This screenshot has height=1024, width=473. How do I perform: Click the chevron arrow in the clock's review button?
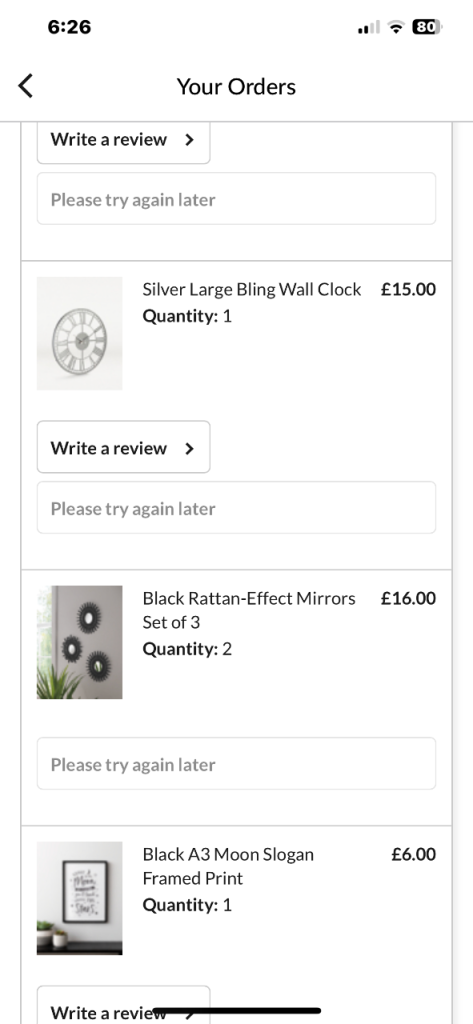tap(189, 448)
